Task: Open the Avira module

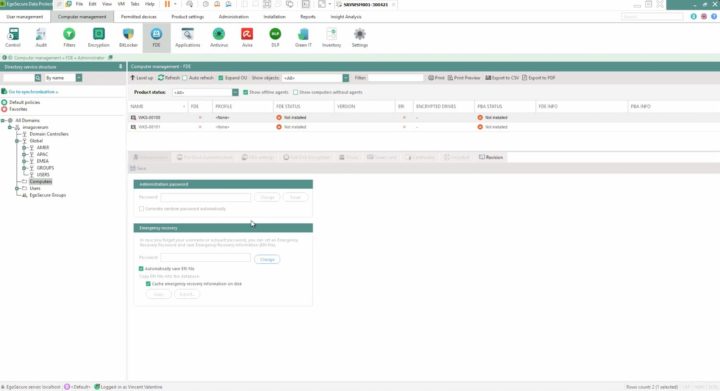Action: 247,38
